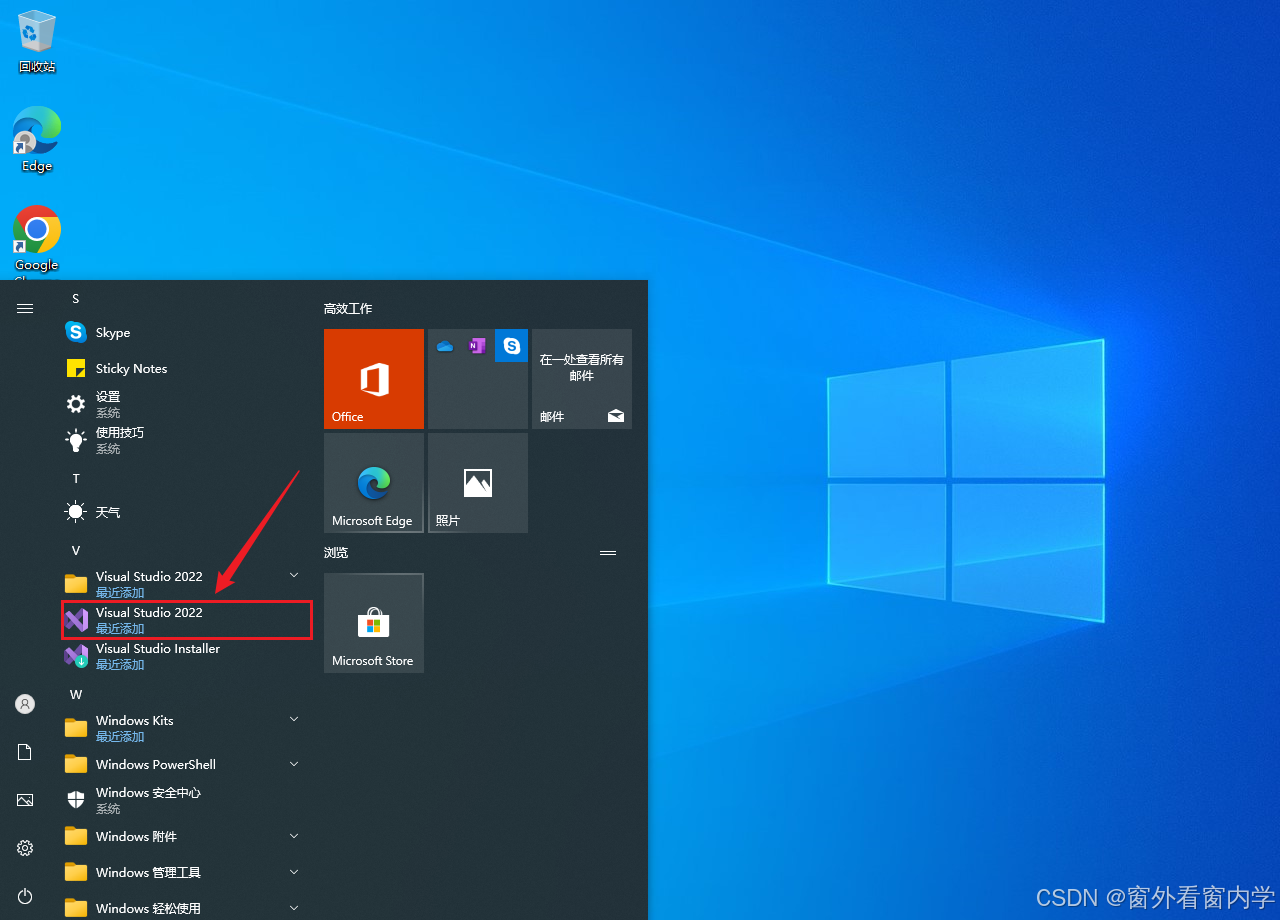
Task: Click the OneDrive icon in tile folder
Action: (445, 346)
